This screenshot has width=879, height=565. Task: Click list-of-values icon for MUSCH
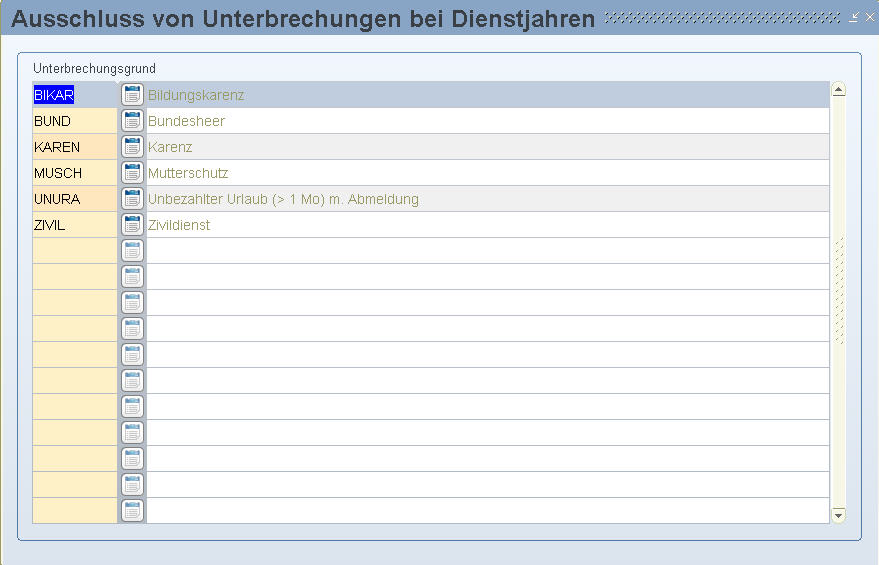pyautogui.click(x=132, y=173)
